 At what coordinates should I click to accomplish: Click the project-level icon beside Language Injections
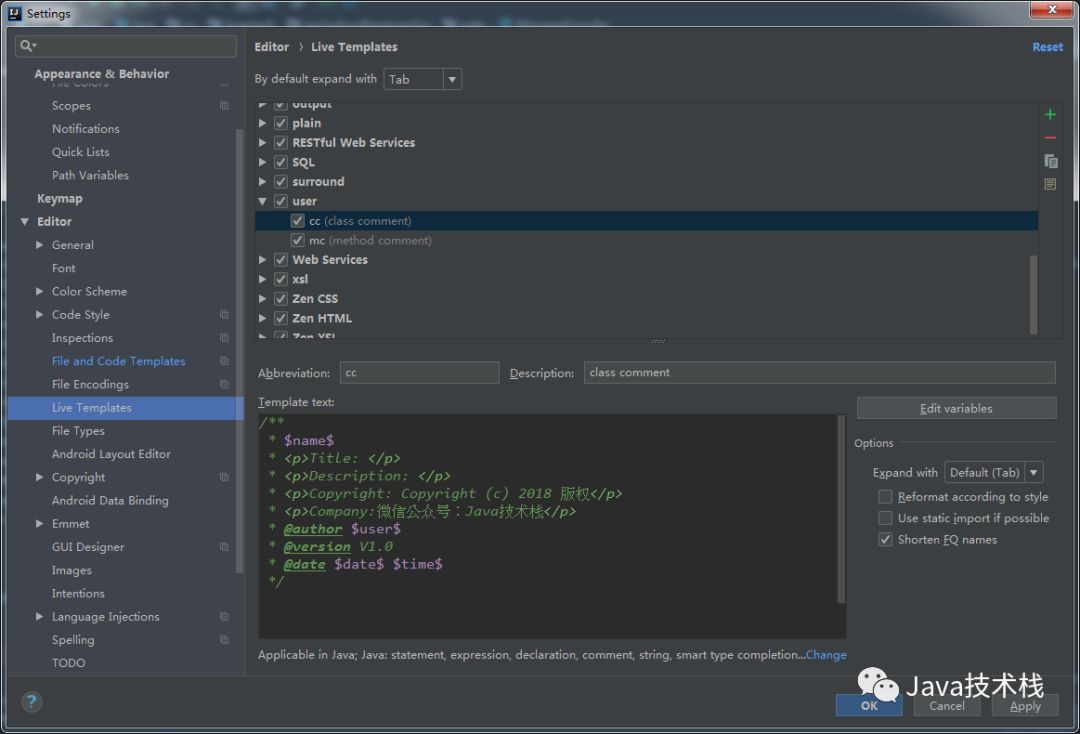coord(224,616)
